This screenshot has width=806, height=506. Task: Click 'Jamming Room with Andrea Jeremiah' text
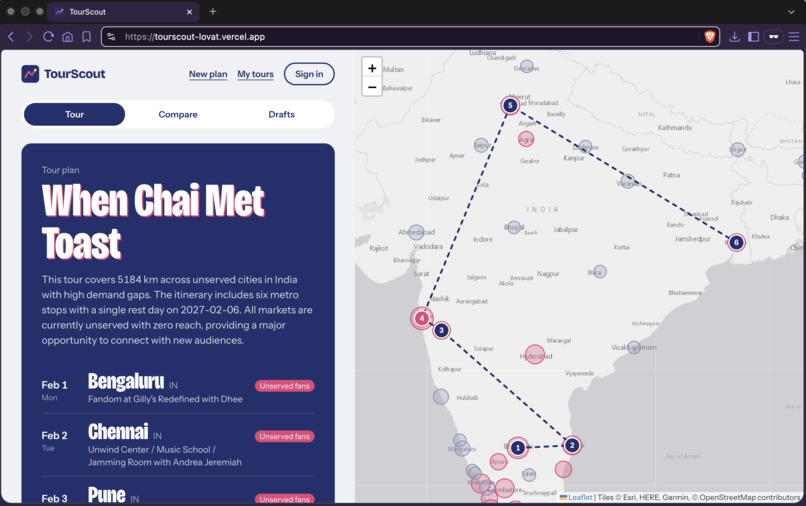pos(164,462)
